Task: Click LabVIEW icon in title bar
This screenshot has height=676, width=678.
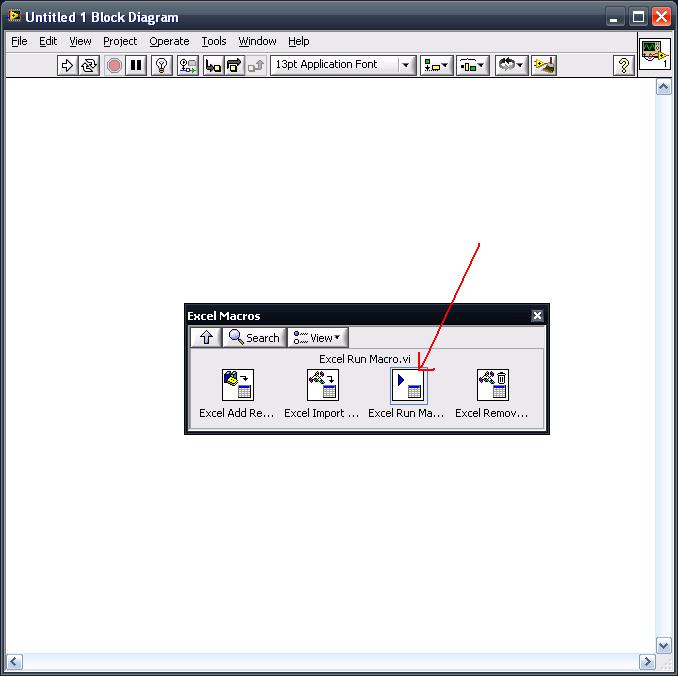Action: coord(14,16)
